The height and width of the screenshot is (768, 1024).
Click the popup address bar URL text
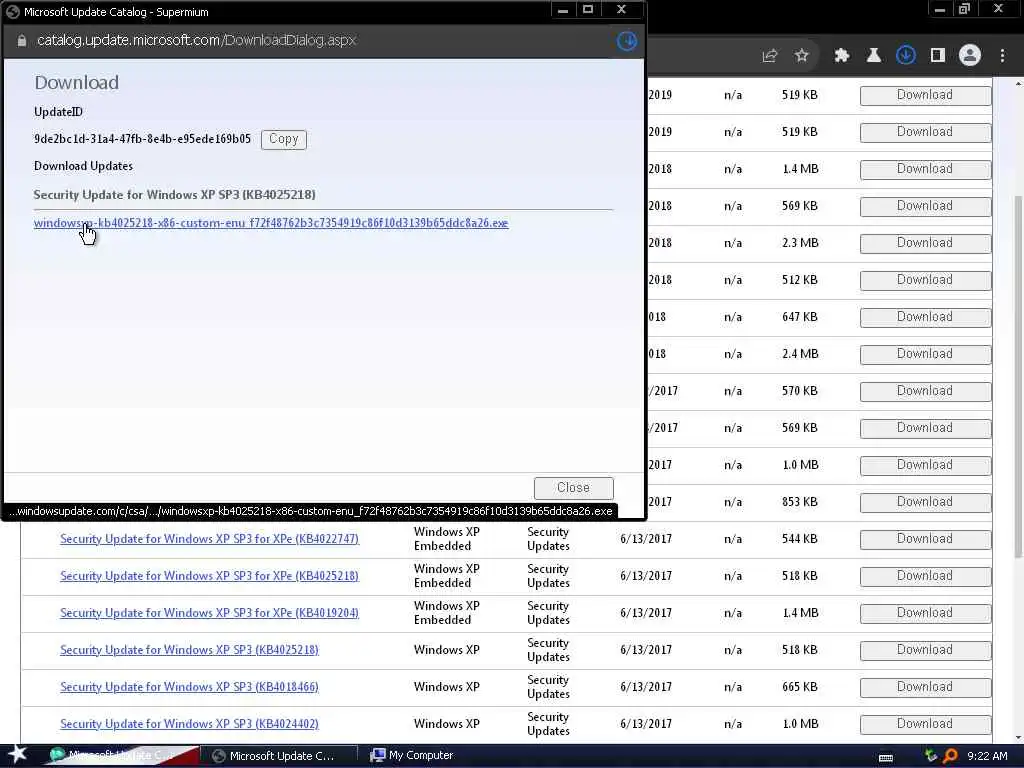click(x=196, y=40)
